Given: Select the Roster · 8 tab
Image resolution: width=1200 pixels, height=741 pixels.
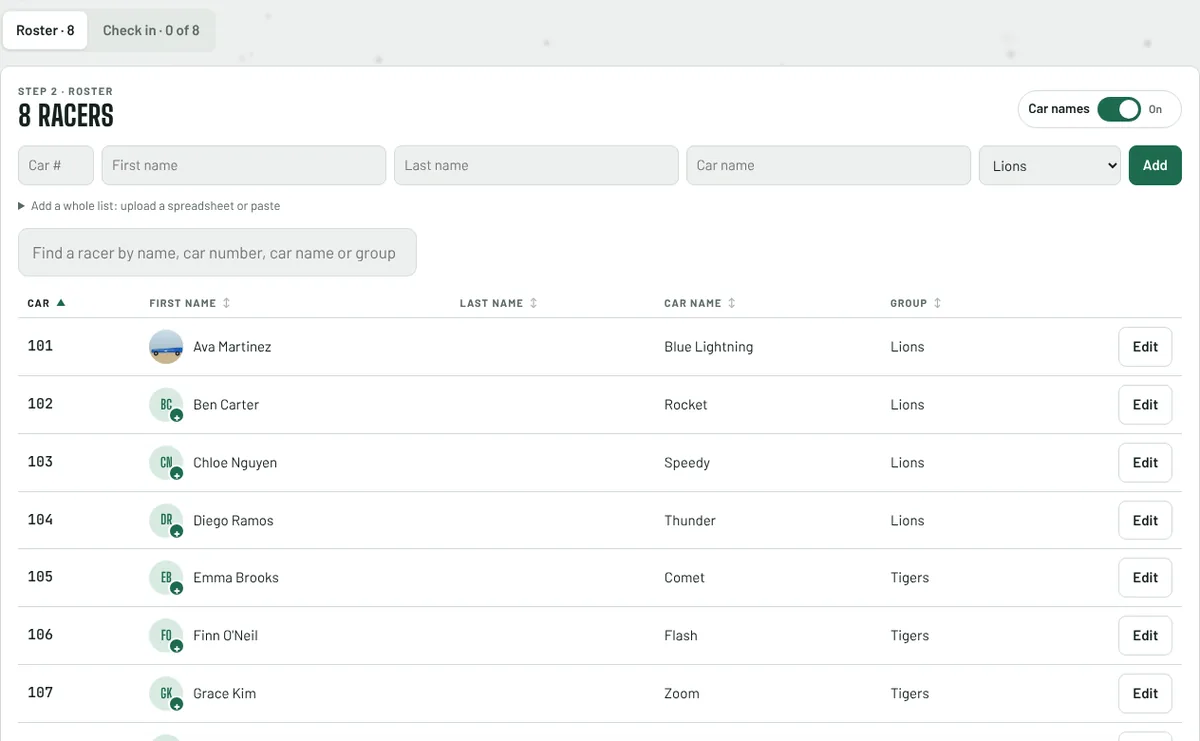Looking at the screenshot, I should (x=45, y=30).
